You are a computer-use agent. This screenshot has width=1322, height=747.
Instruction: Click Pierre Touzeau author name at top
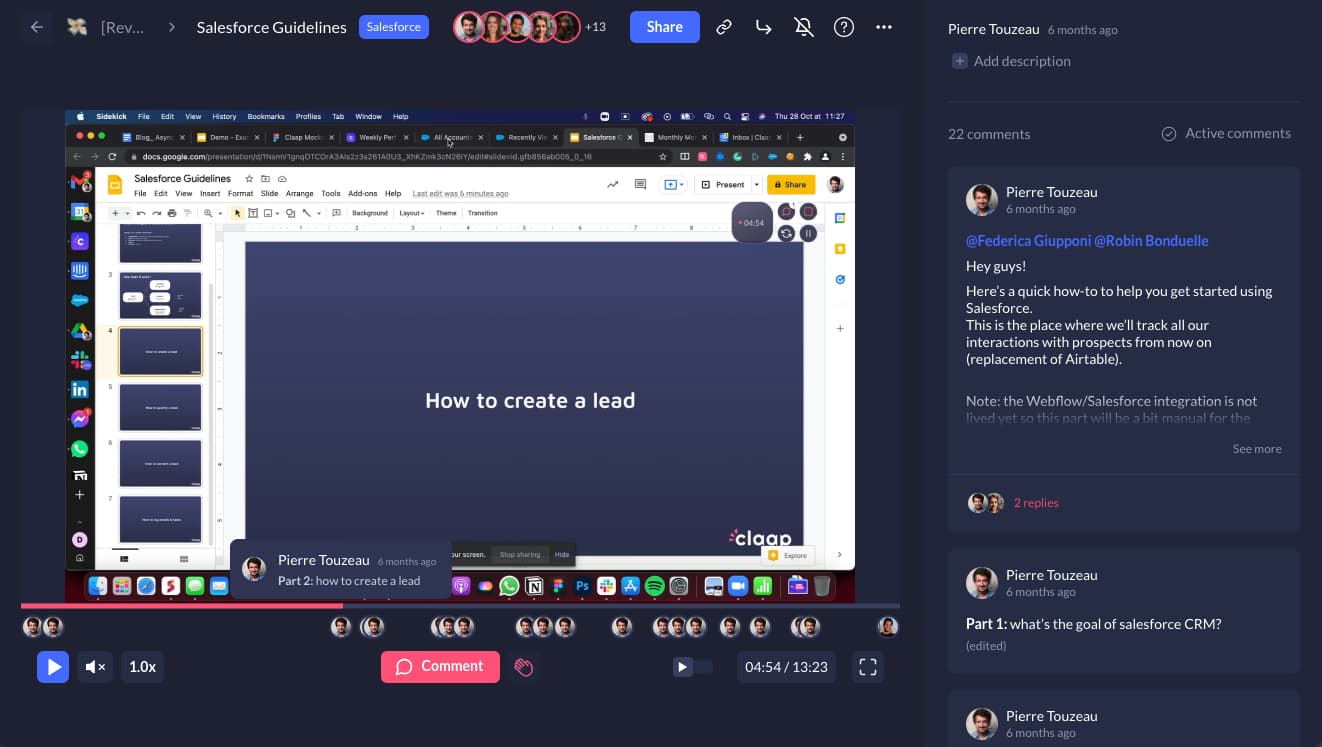pos(994,29)
